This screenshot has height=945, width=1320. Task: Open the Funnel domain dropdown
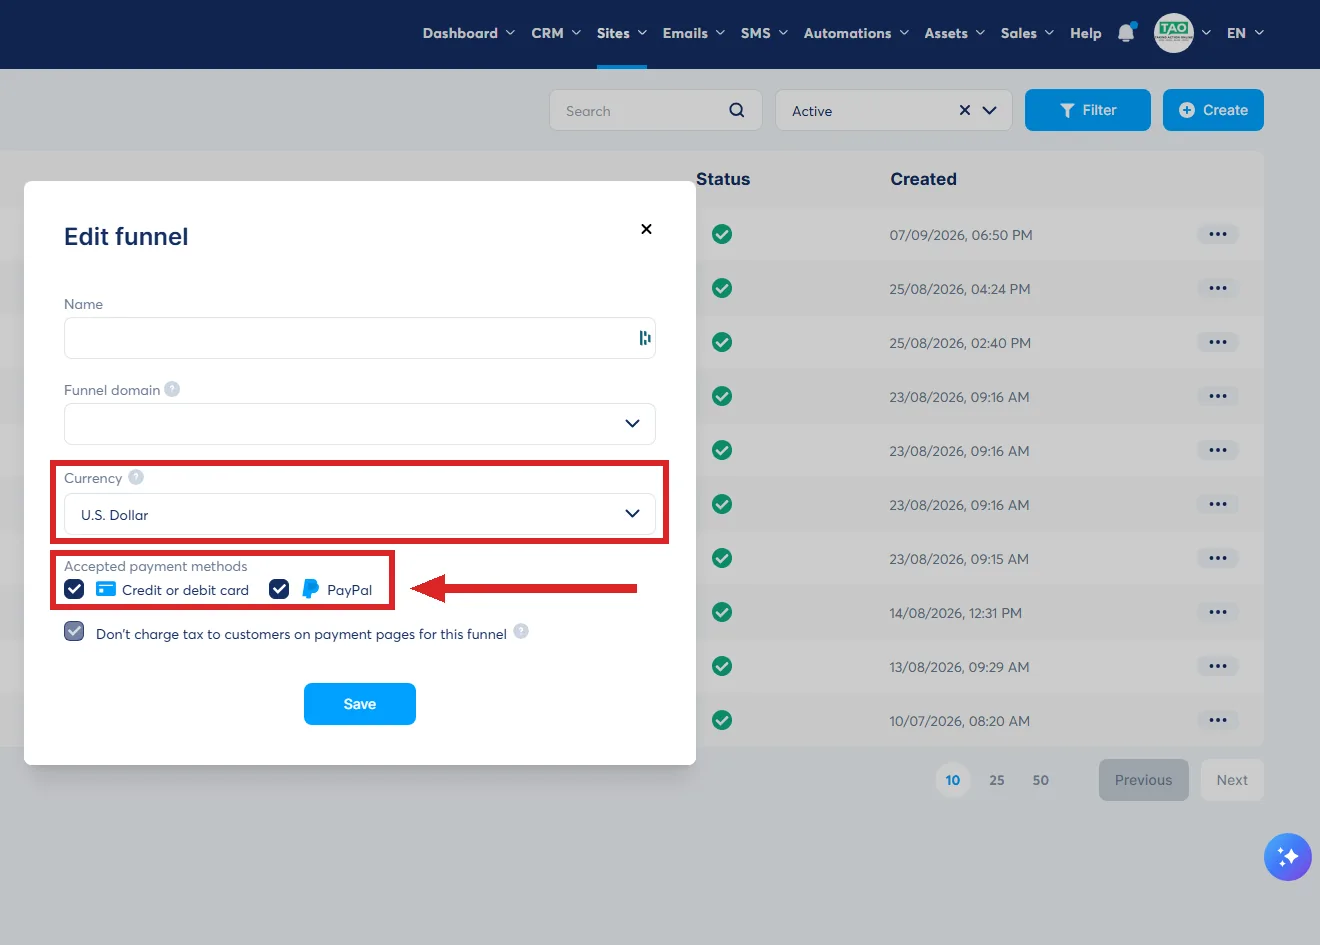pos(360,424)
